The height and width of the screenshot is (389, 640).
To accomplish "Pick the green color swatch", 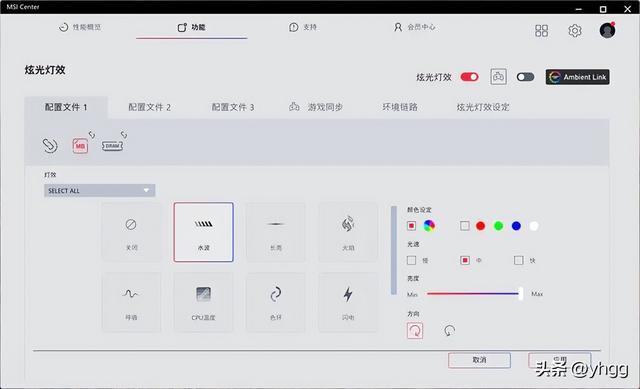I will click(498, 226).
